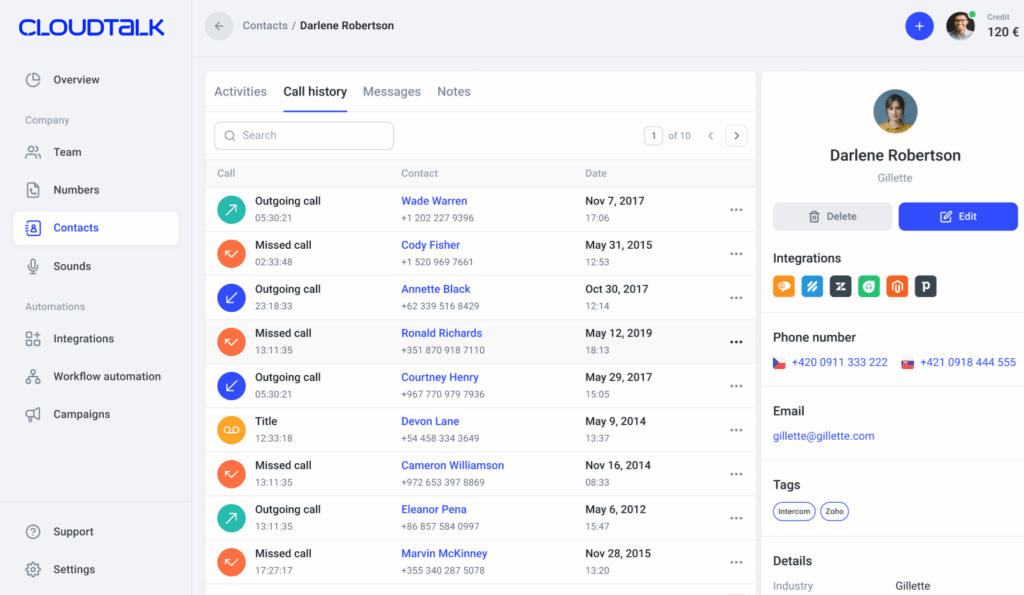Click the voicemail icon next to Devon Lane

tap(231, 429)
